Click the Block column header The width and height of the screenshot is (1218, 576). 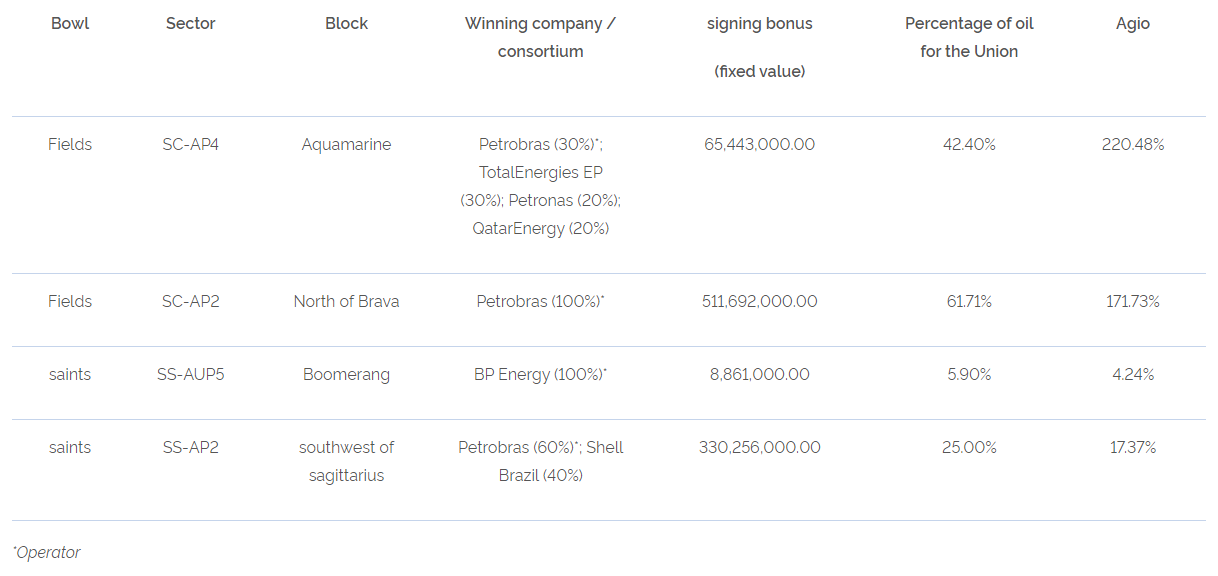point(346,23)
